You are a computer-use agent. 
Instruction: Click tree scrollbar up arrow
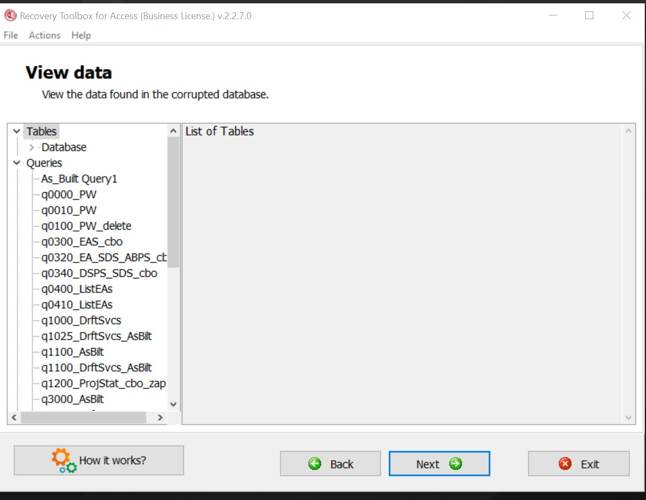pyautogui.click(x=173, y=131)
